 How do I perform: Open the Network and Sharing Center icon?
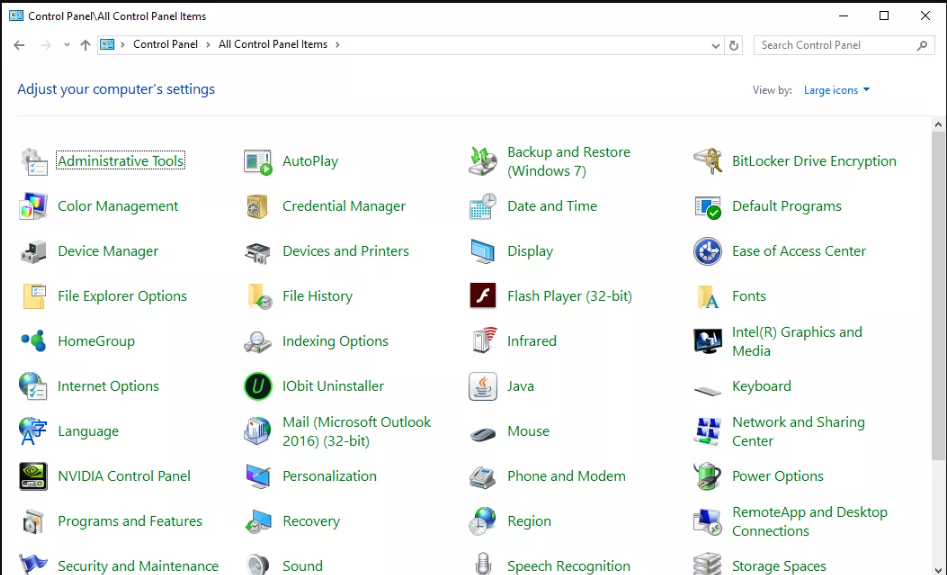point(707,431)
